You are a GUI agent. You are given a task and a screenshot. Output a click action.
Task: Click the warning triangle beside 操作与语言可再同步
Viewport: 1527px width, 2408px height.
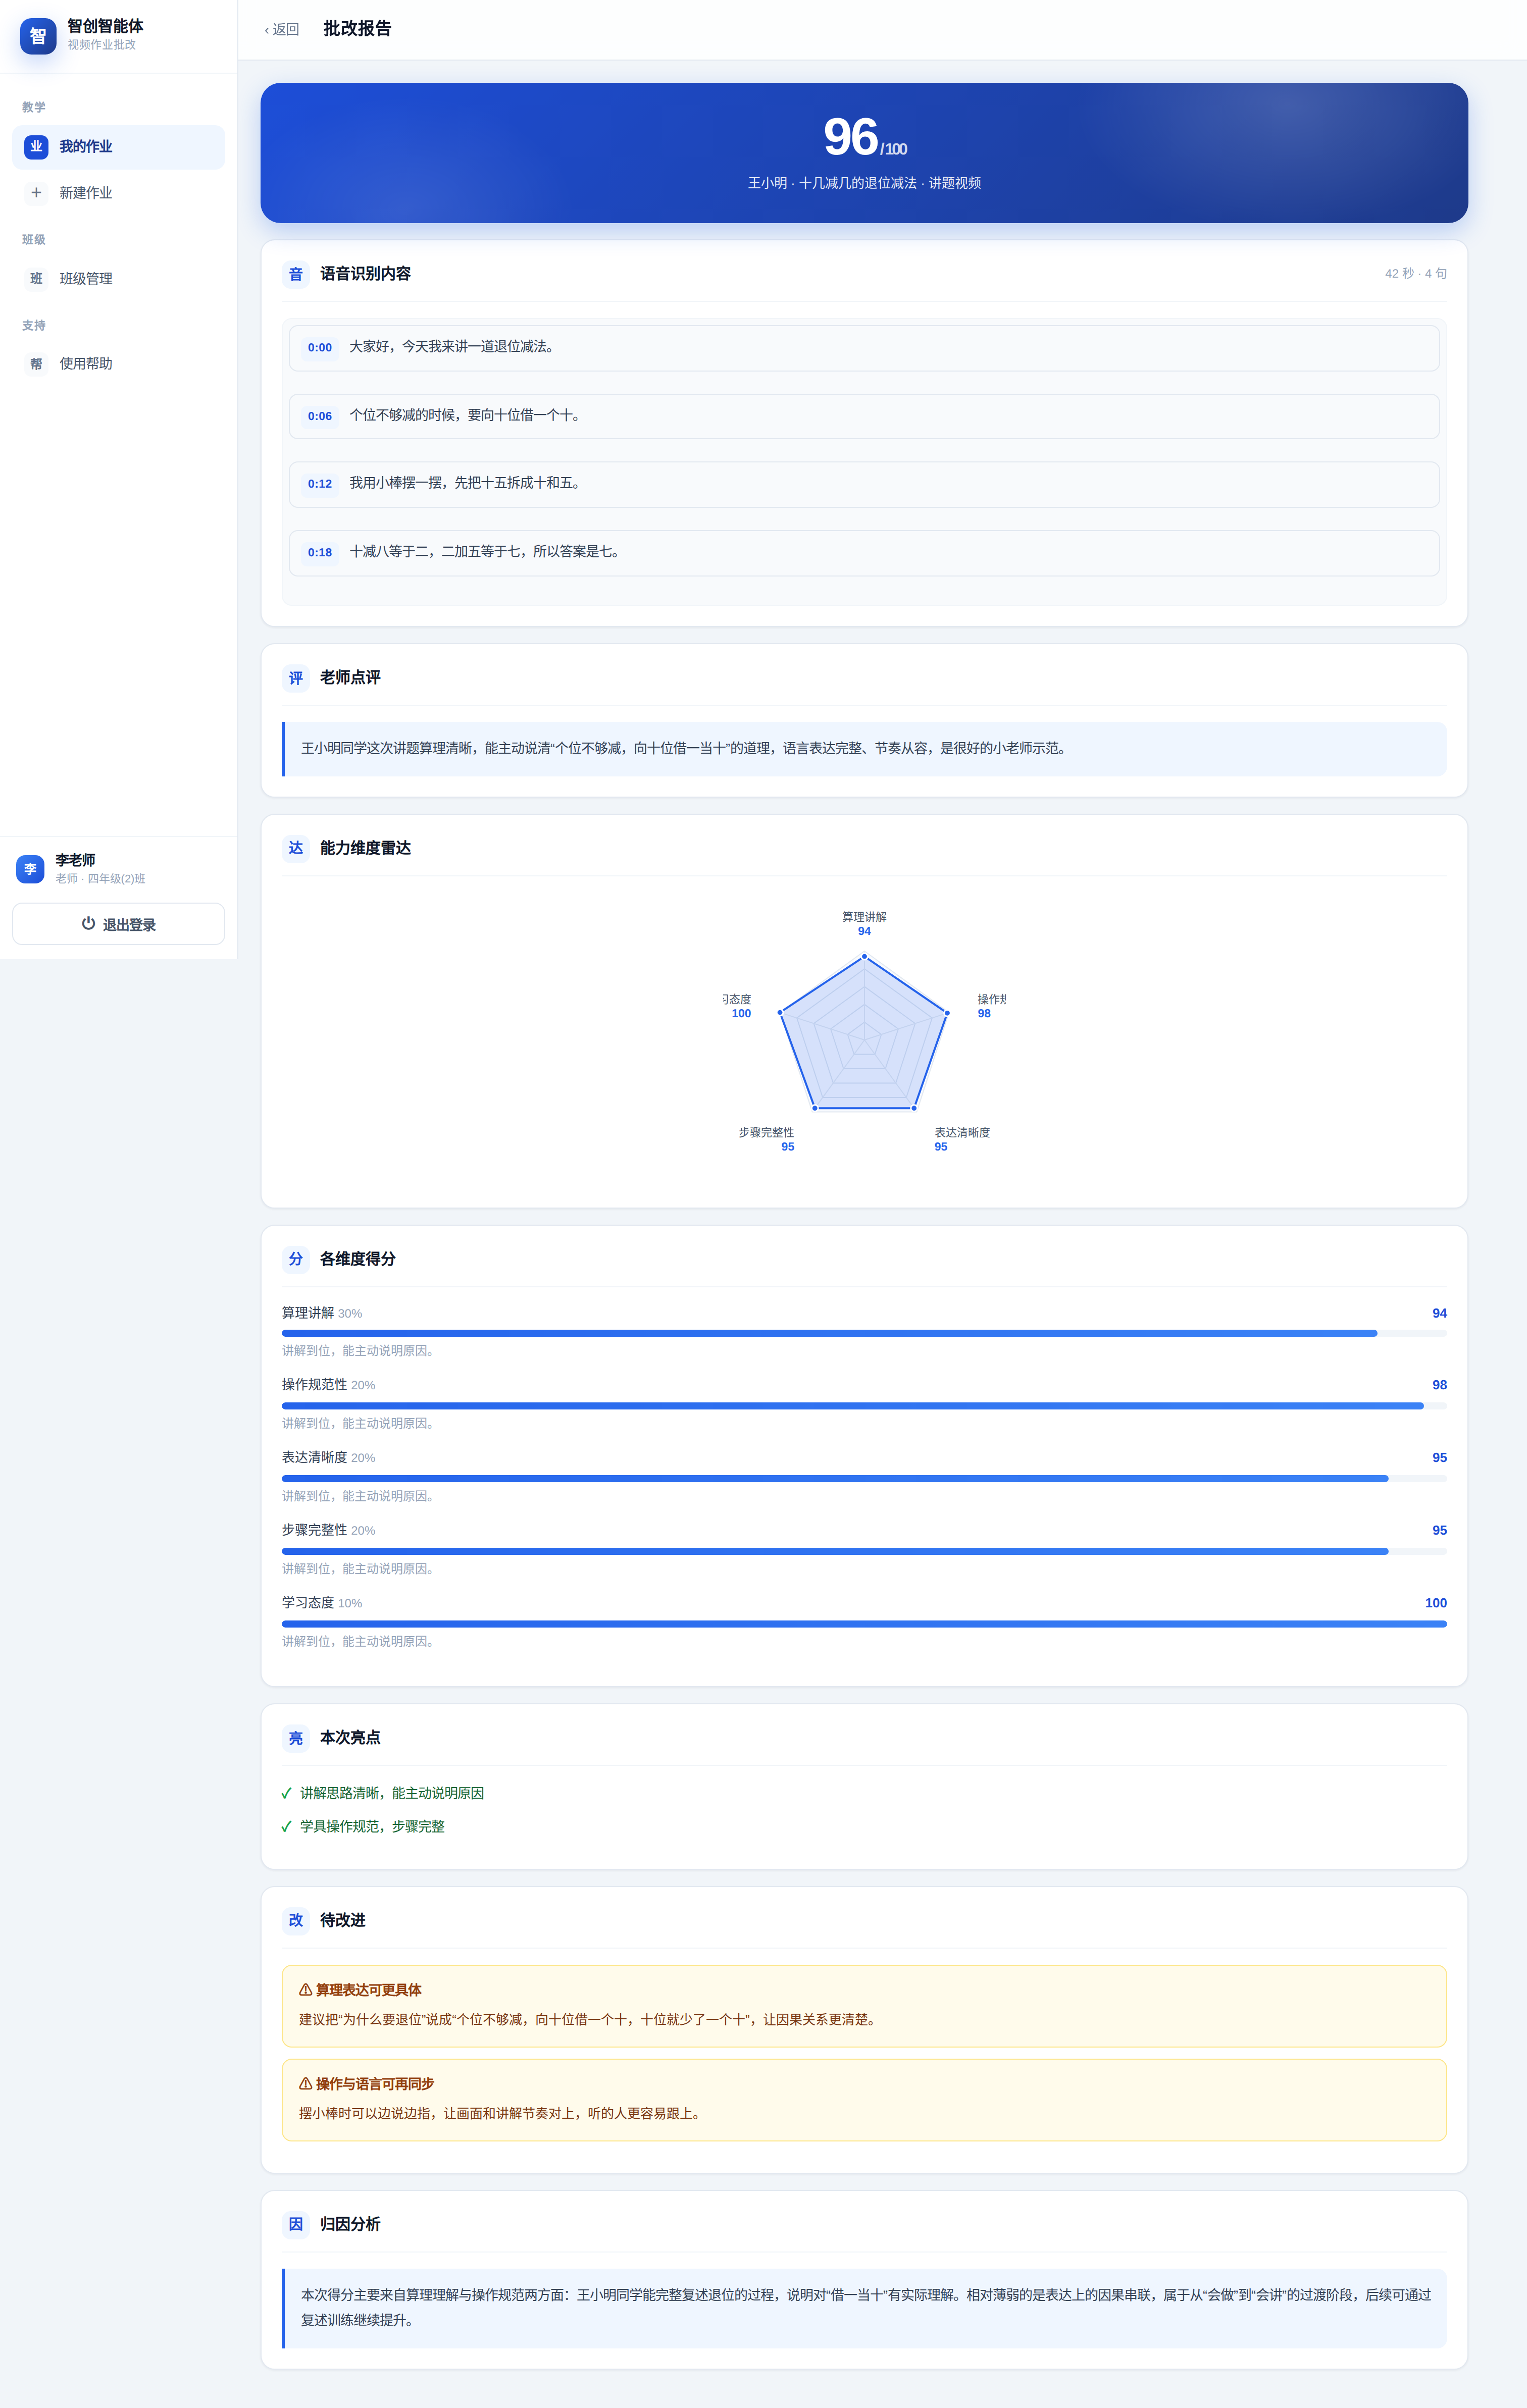click(x=305, y=2084)
